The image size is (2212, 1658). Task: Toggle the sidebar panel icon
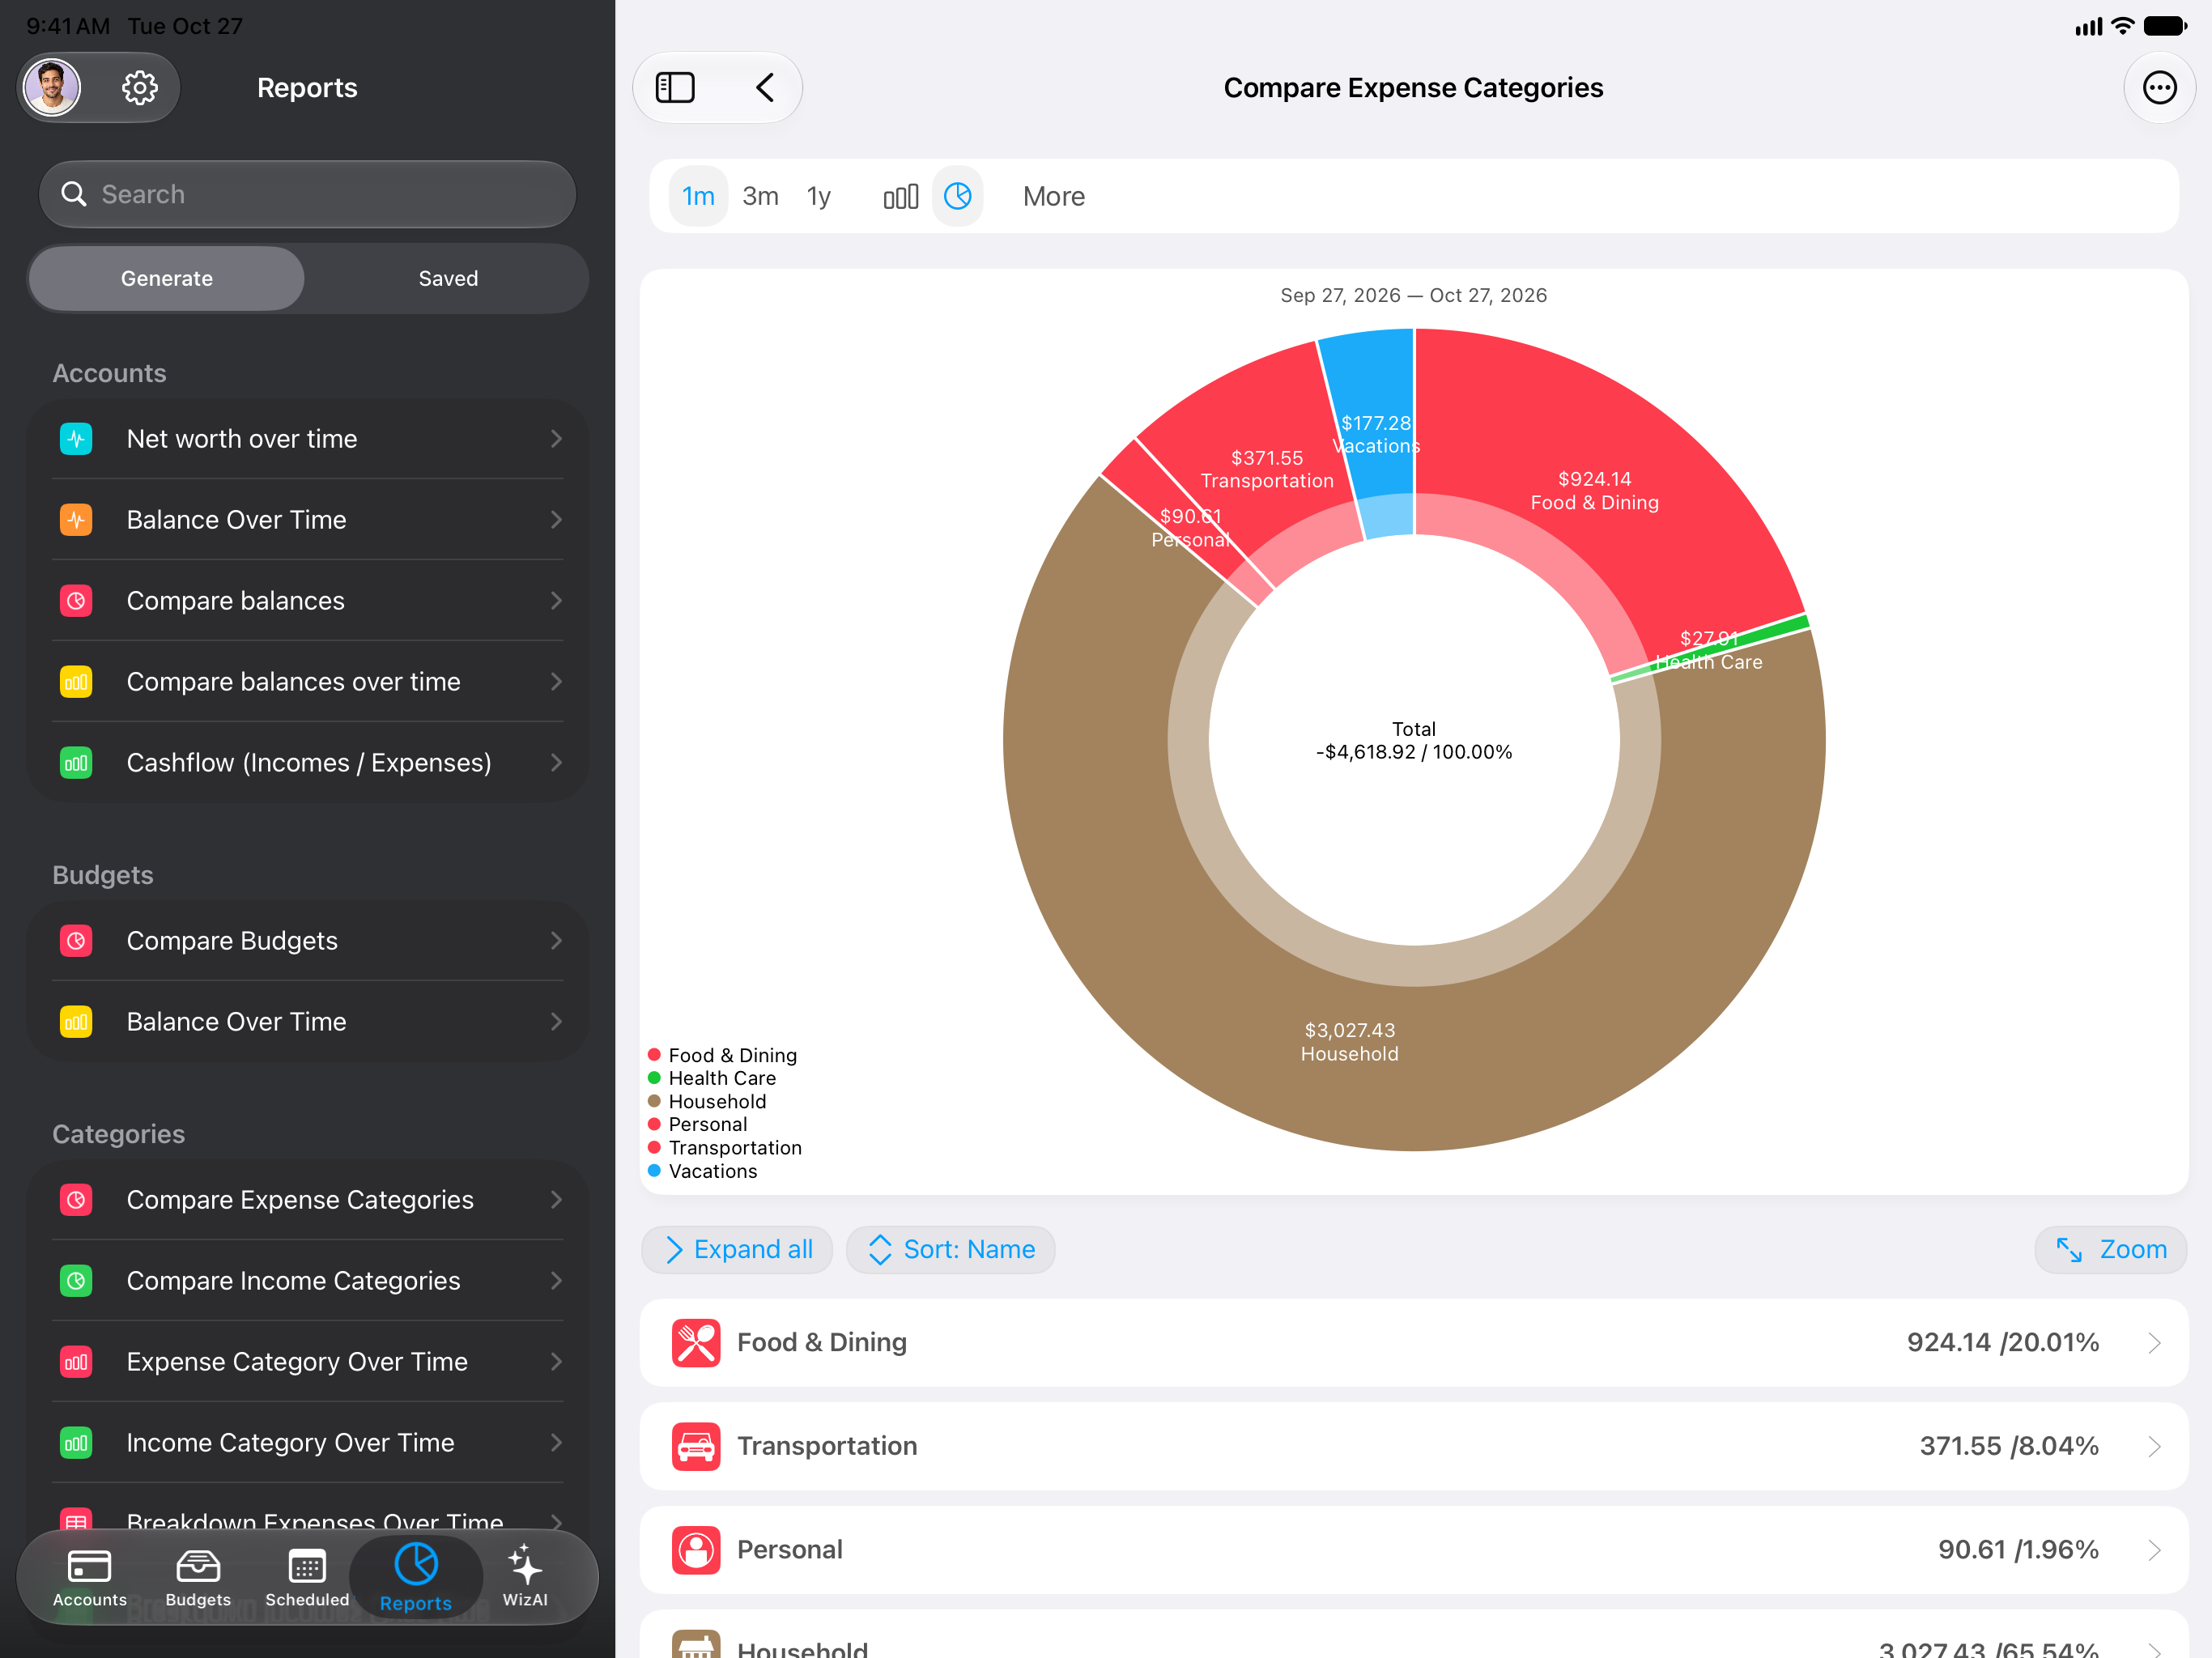tap(675, 88)
